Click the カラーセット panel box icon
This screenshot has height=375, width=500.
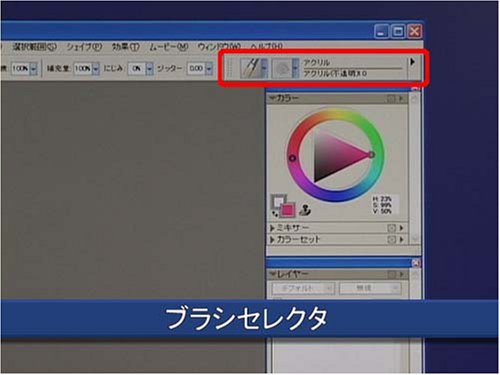[391, 239]
